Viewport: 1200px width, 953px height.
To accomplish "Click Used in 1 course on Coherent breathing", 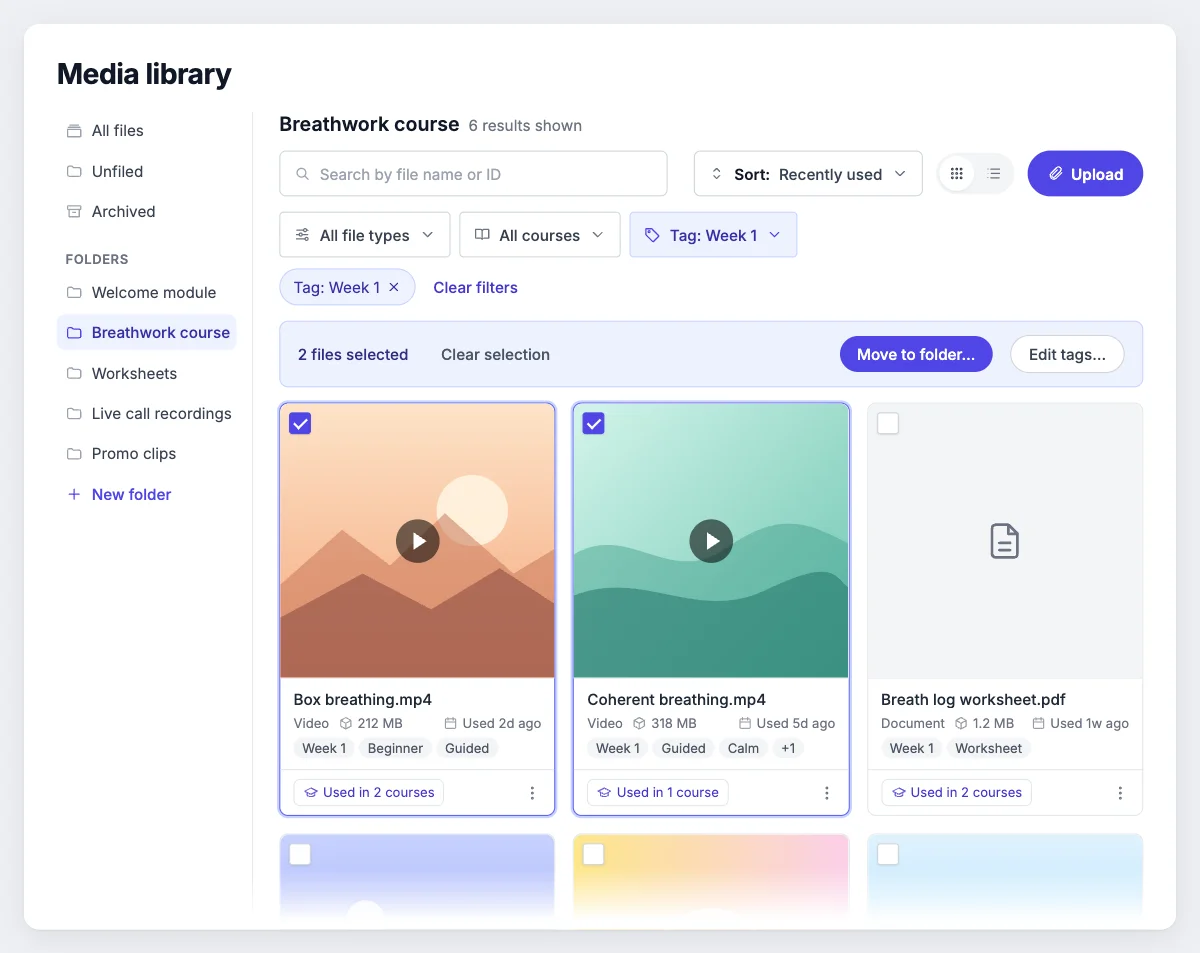I will [x=658, y=793].
